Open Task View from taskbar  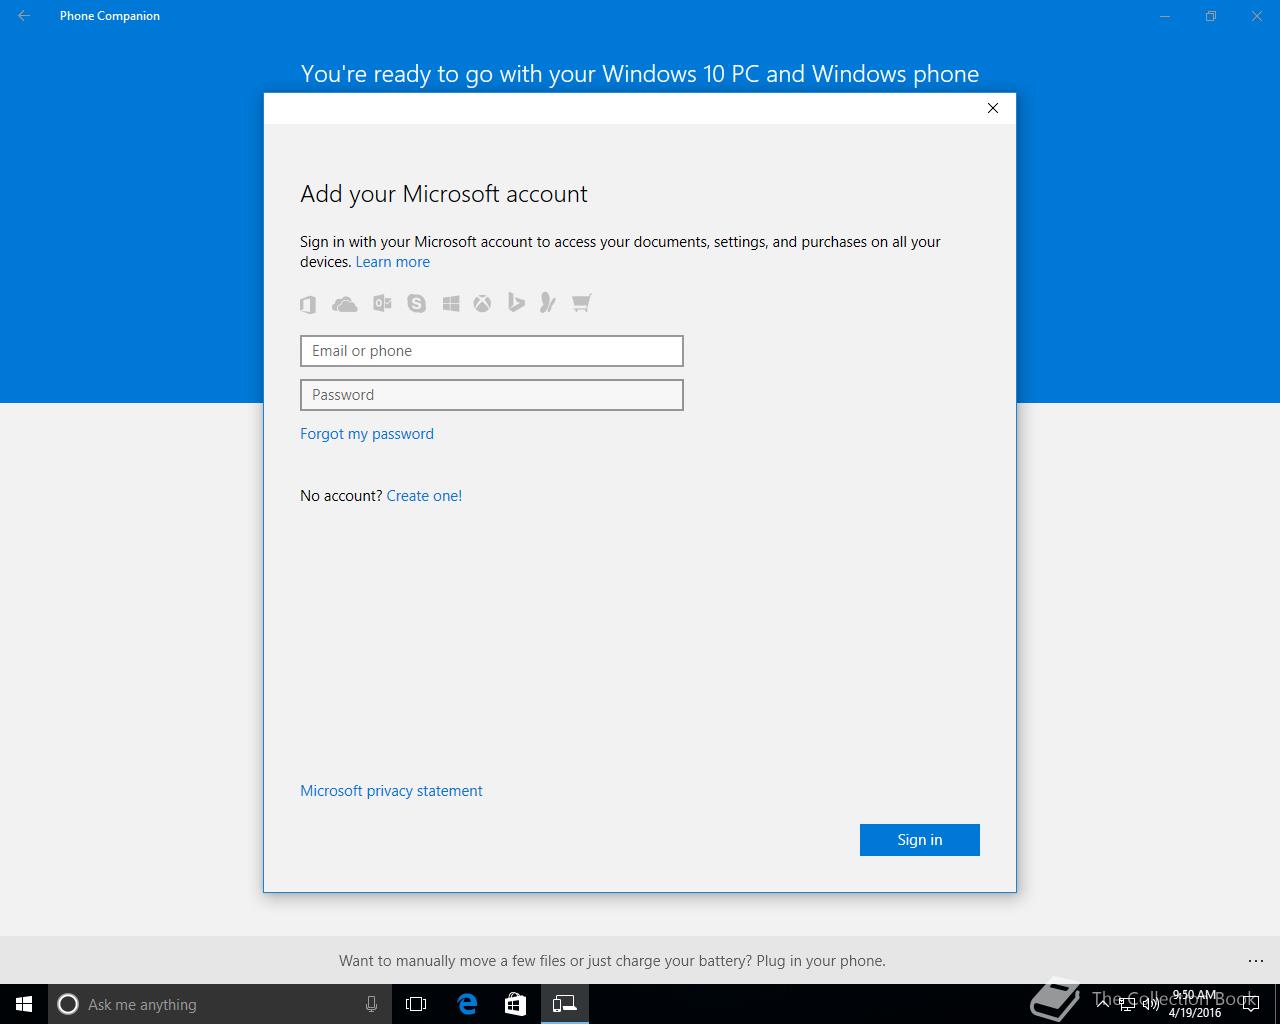click(416, 1004)
